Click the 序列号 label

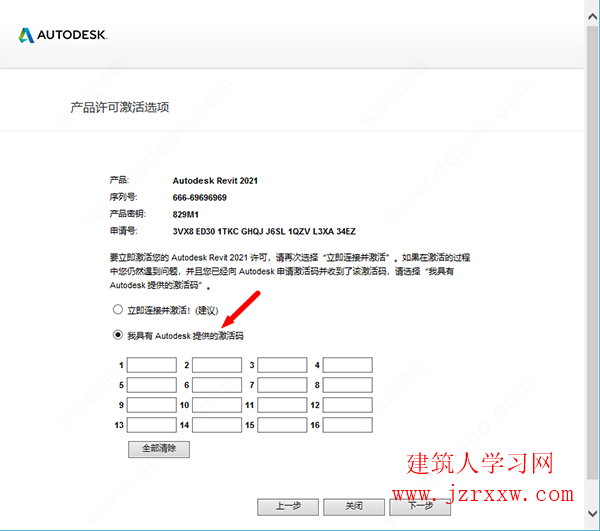123,197
